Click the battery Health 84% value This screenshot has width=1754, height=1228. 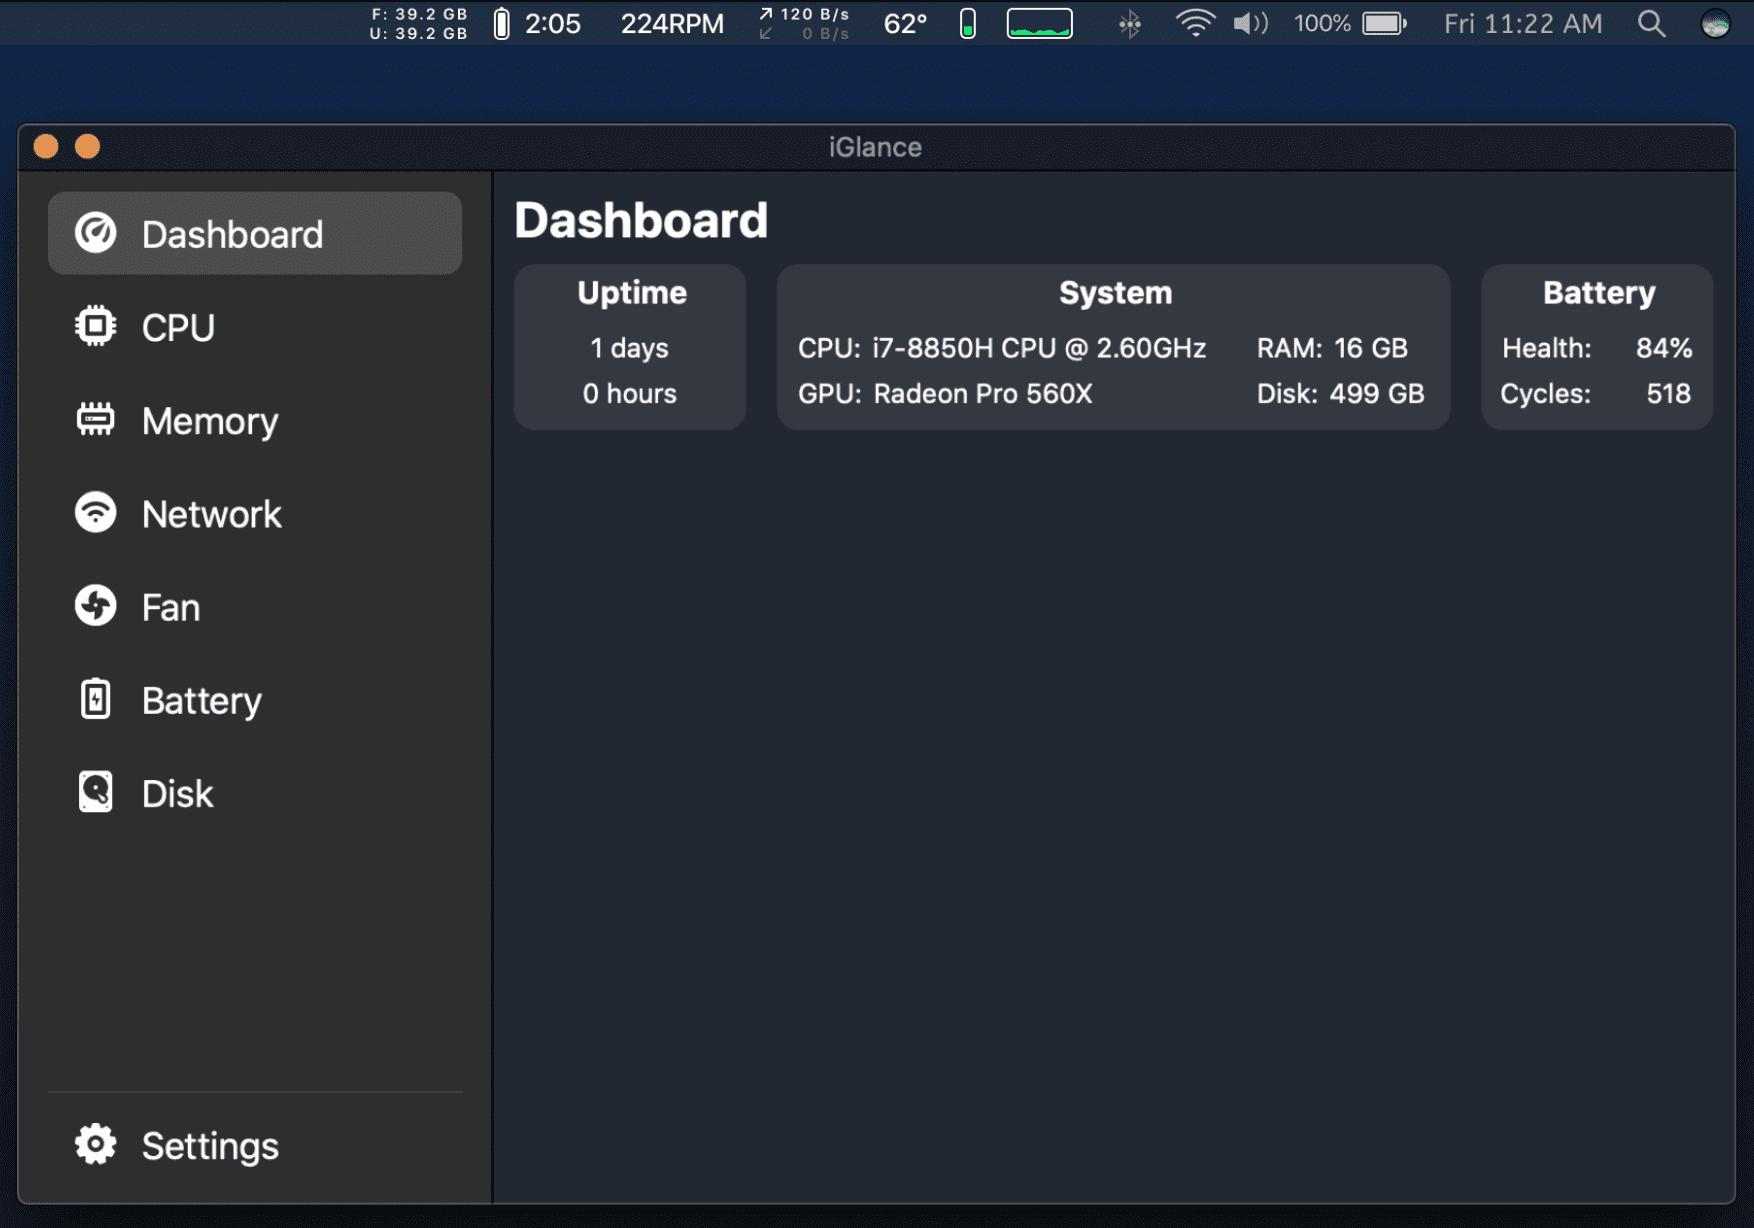click(x=1664, y=348)
